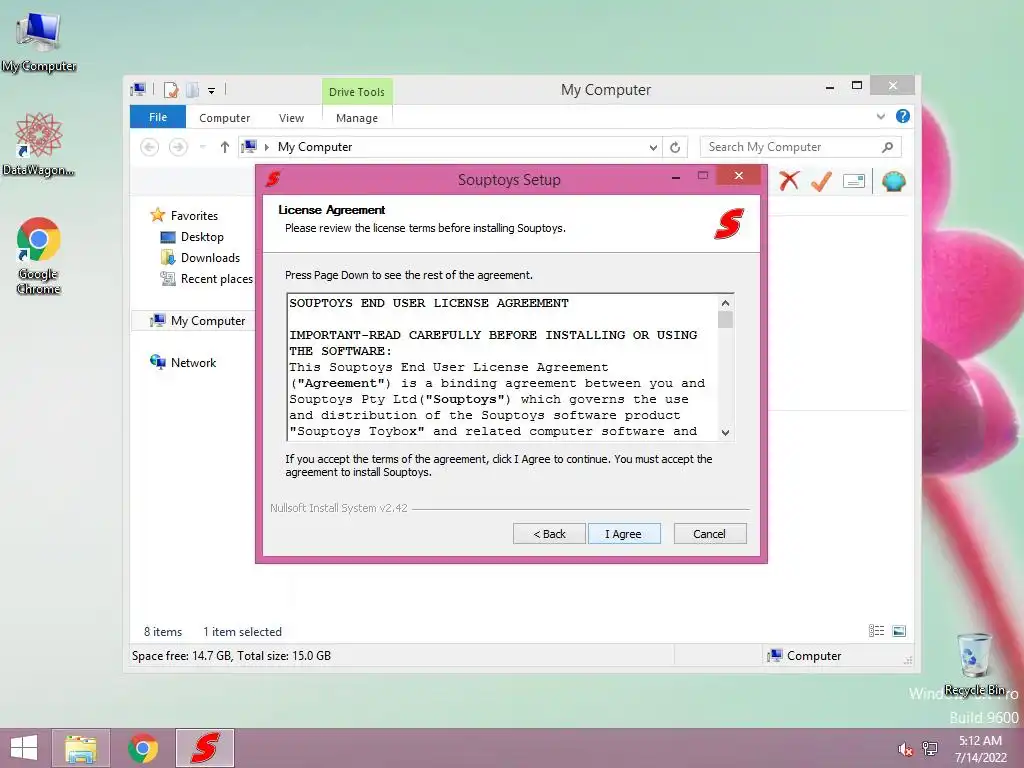Image resolution: width=1024 pixels, height=768 pixels.
Task: Click the '8 items' status text
Action: 163,632
